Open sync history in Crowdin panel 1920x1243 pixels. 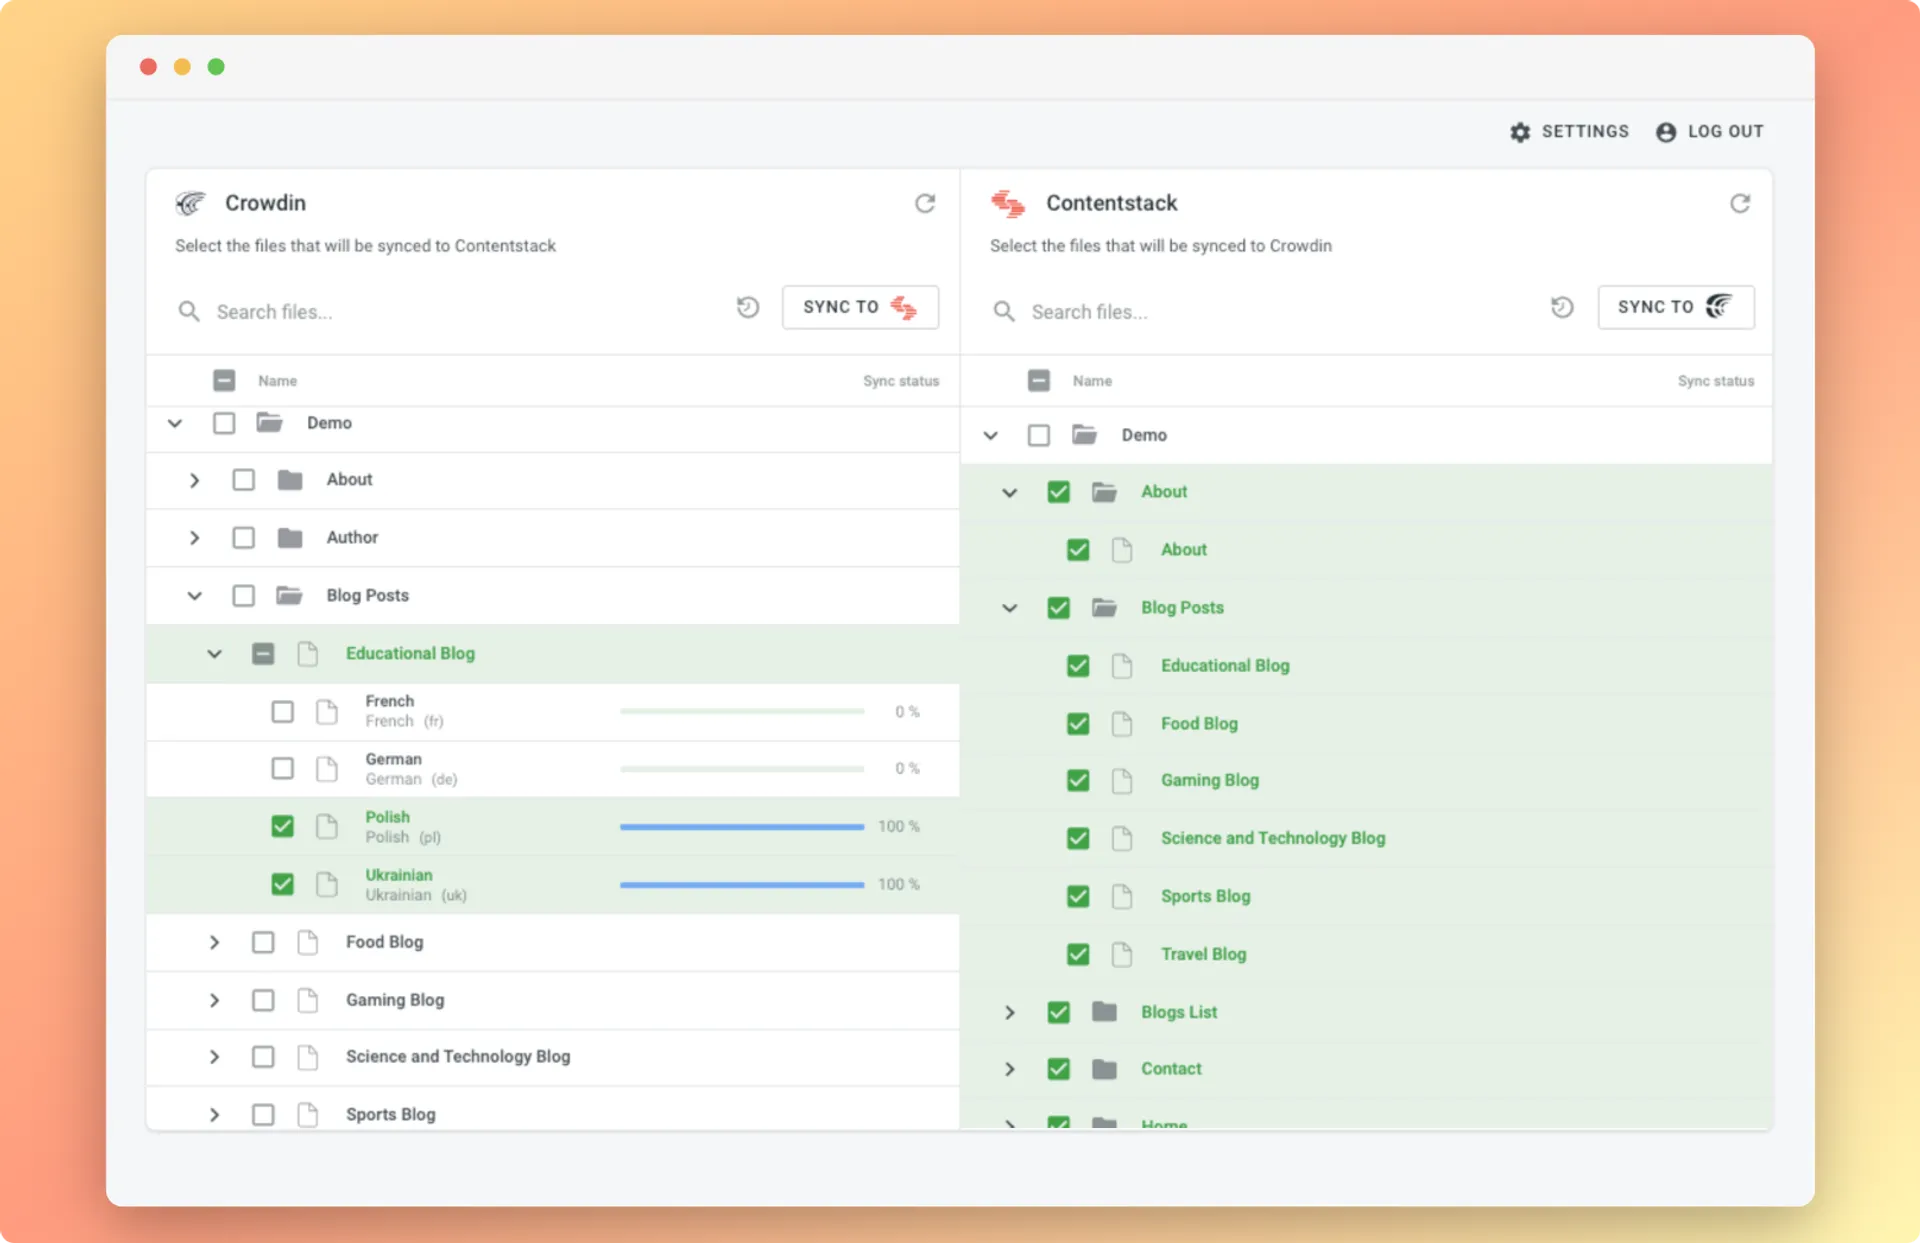[x=748, y=307]
